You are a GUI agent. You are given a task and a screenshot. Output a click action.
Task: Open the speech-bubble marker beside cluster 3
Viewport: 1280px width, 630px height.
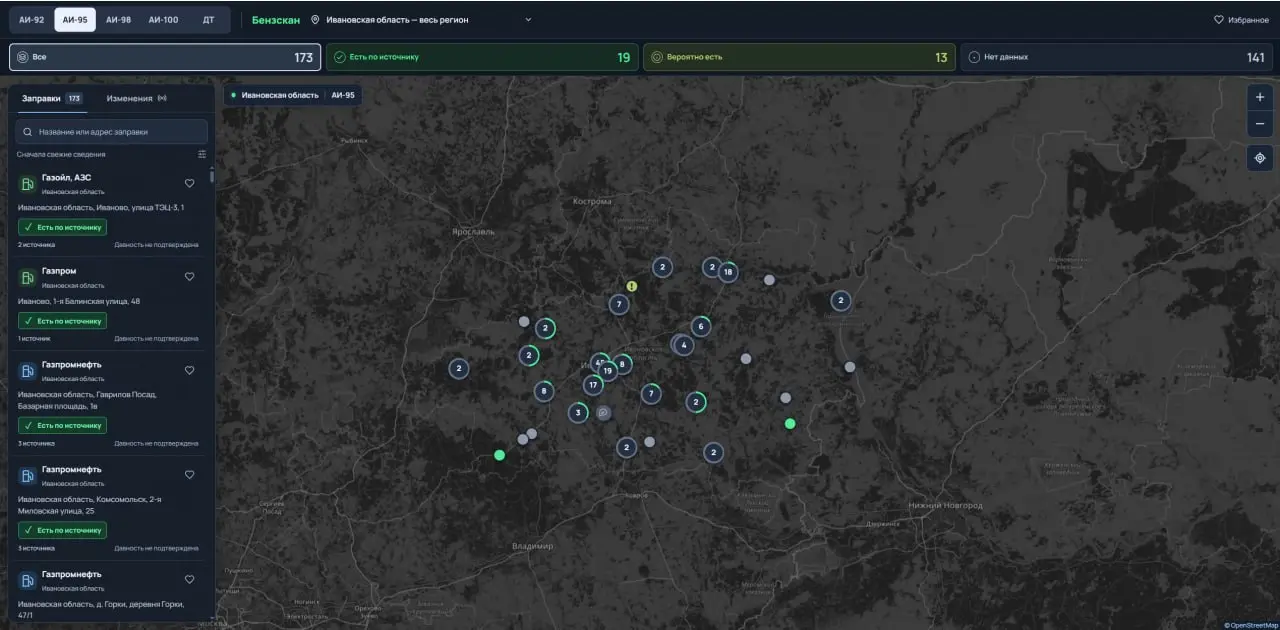(x=603, y=412)
